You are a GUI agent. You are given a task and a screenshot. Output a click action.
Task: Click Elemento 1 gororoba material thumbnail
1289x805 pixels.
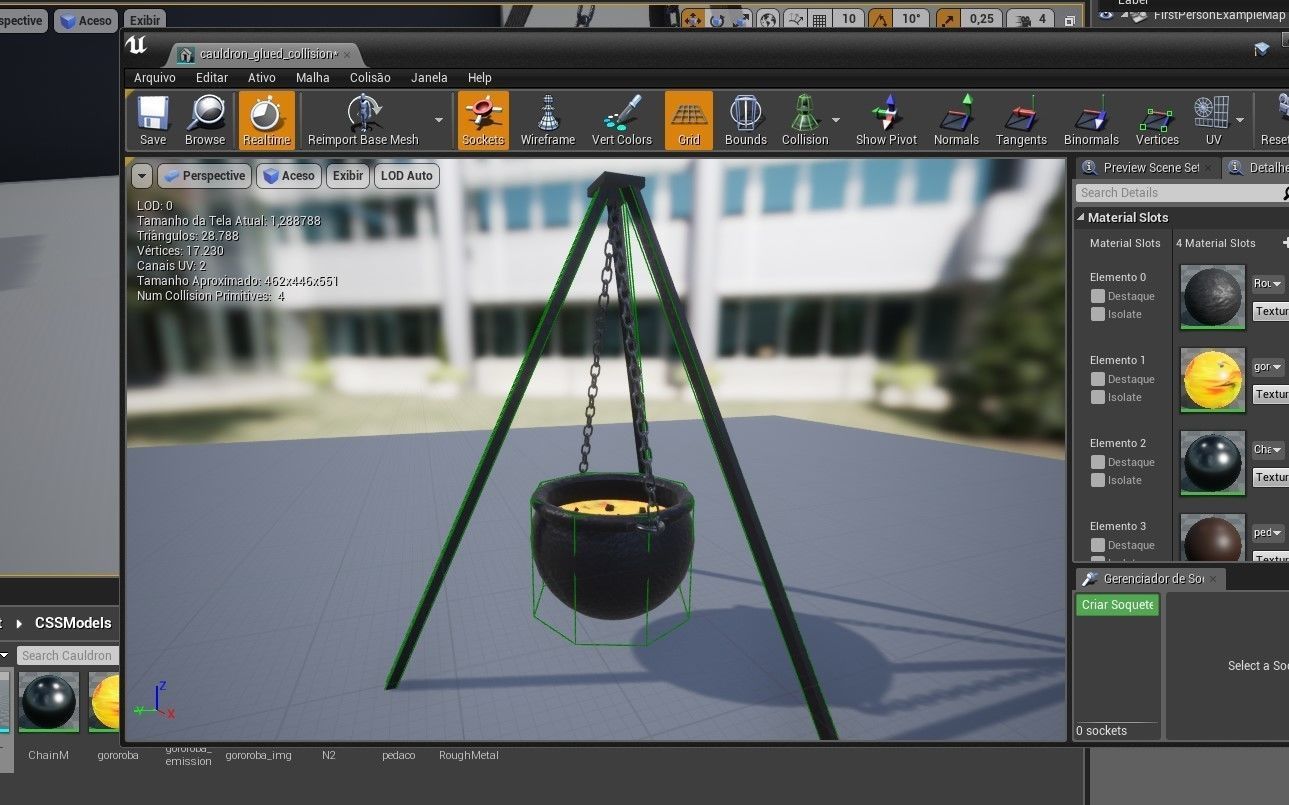pos(1213,380)
